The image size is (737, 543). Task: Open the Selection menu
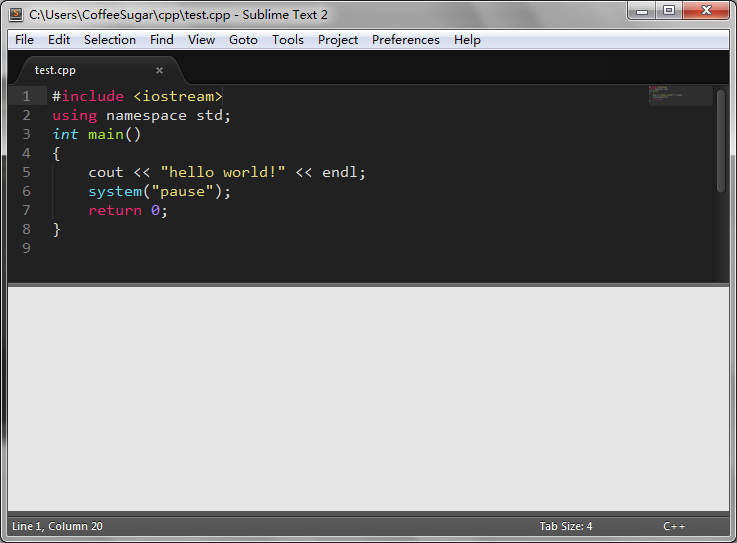point(110,40)
